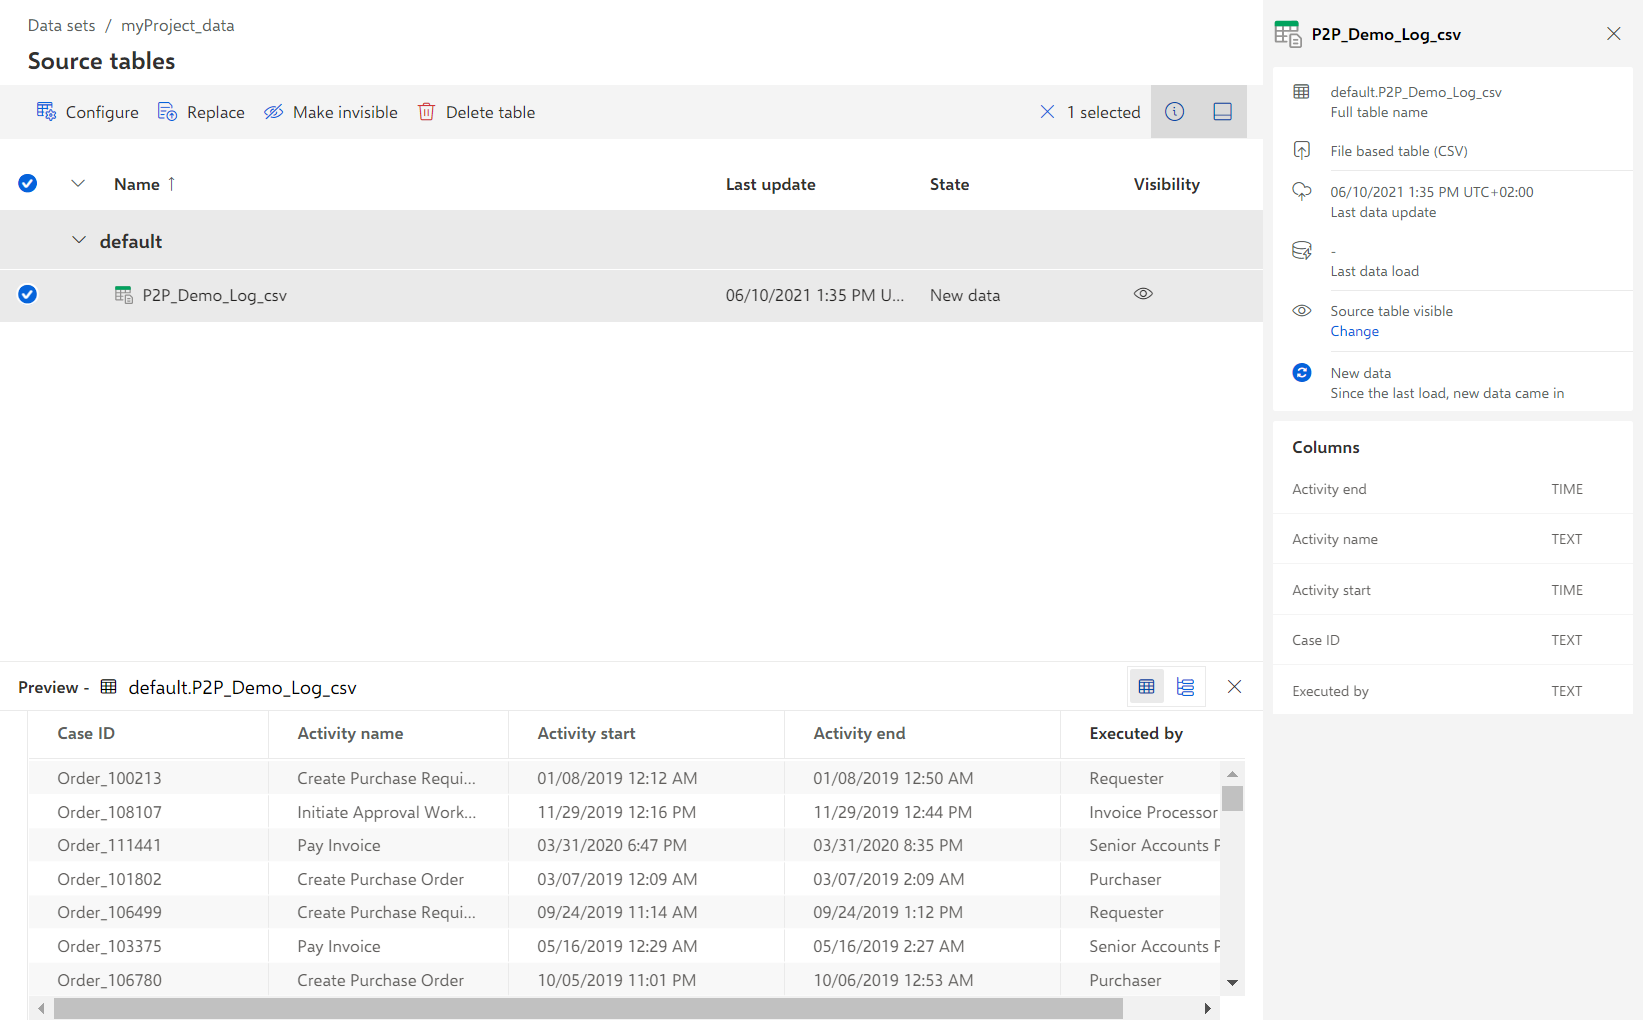Open Data sets breadcrumb link
The image size is (1643, 1020).
coord(62,25)
